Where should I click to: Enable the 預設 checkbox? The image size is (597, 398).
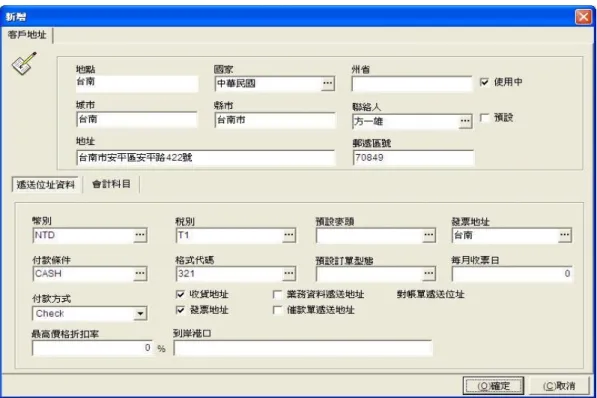click(x=484, y=118)
